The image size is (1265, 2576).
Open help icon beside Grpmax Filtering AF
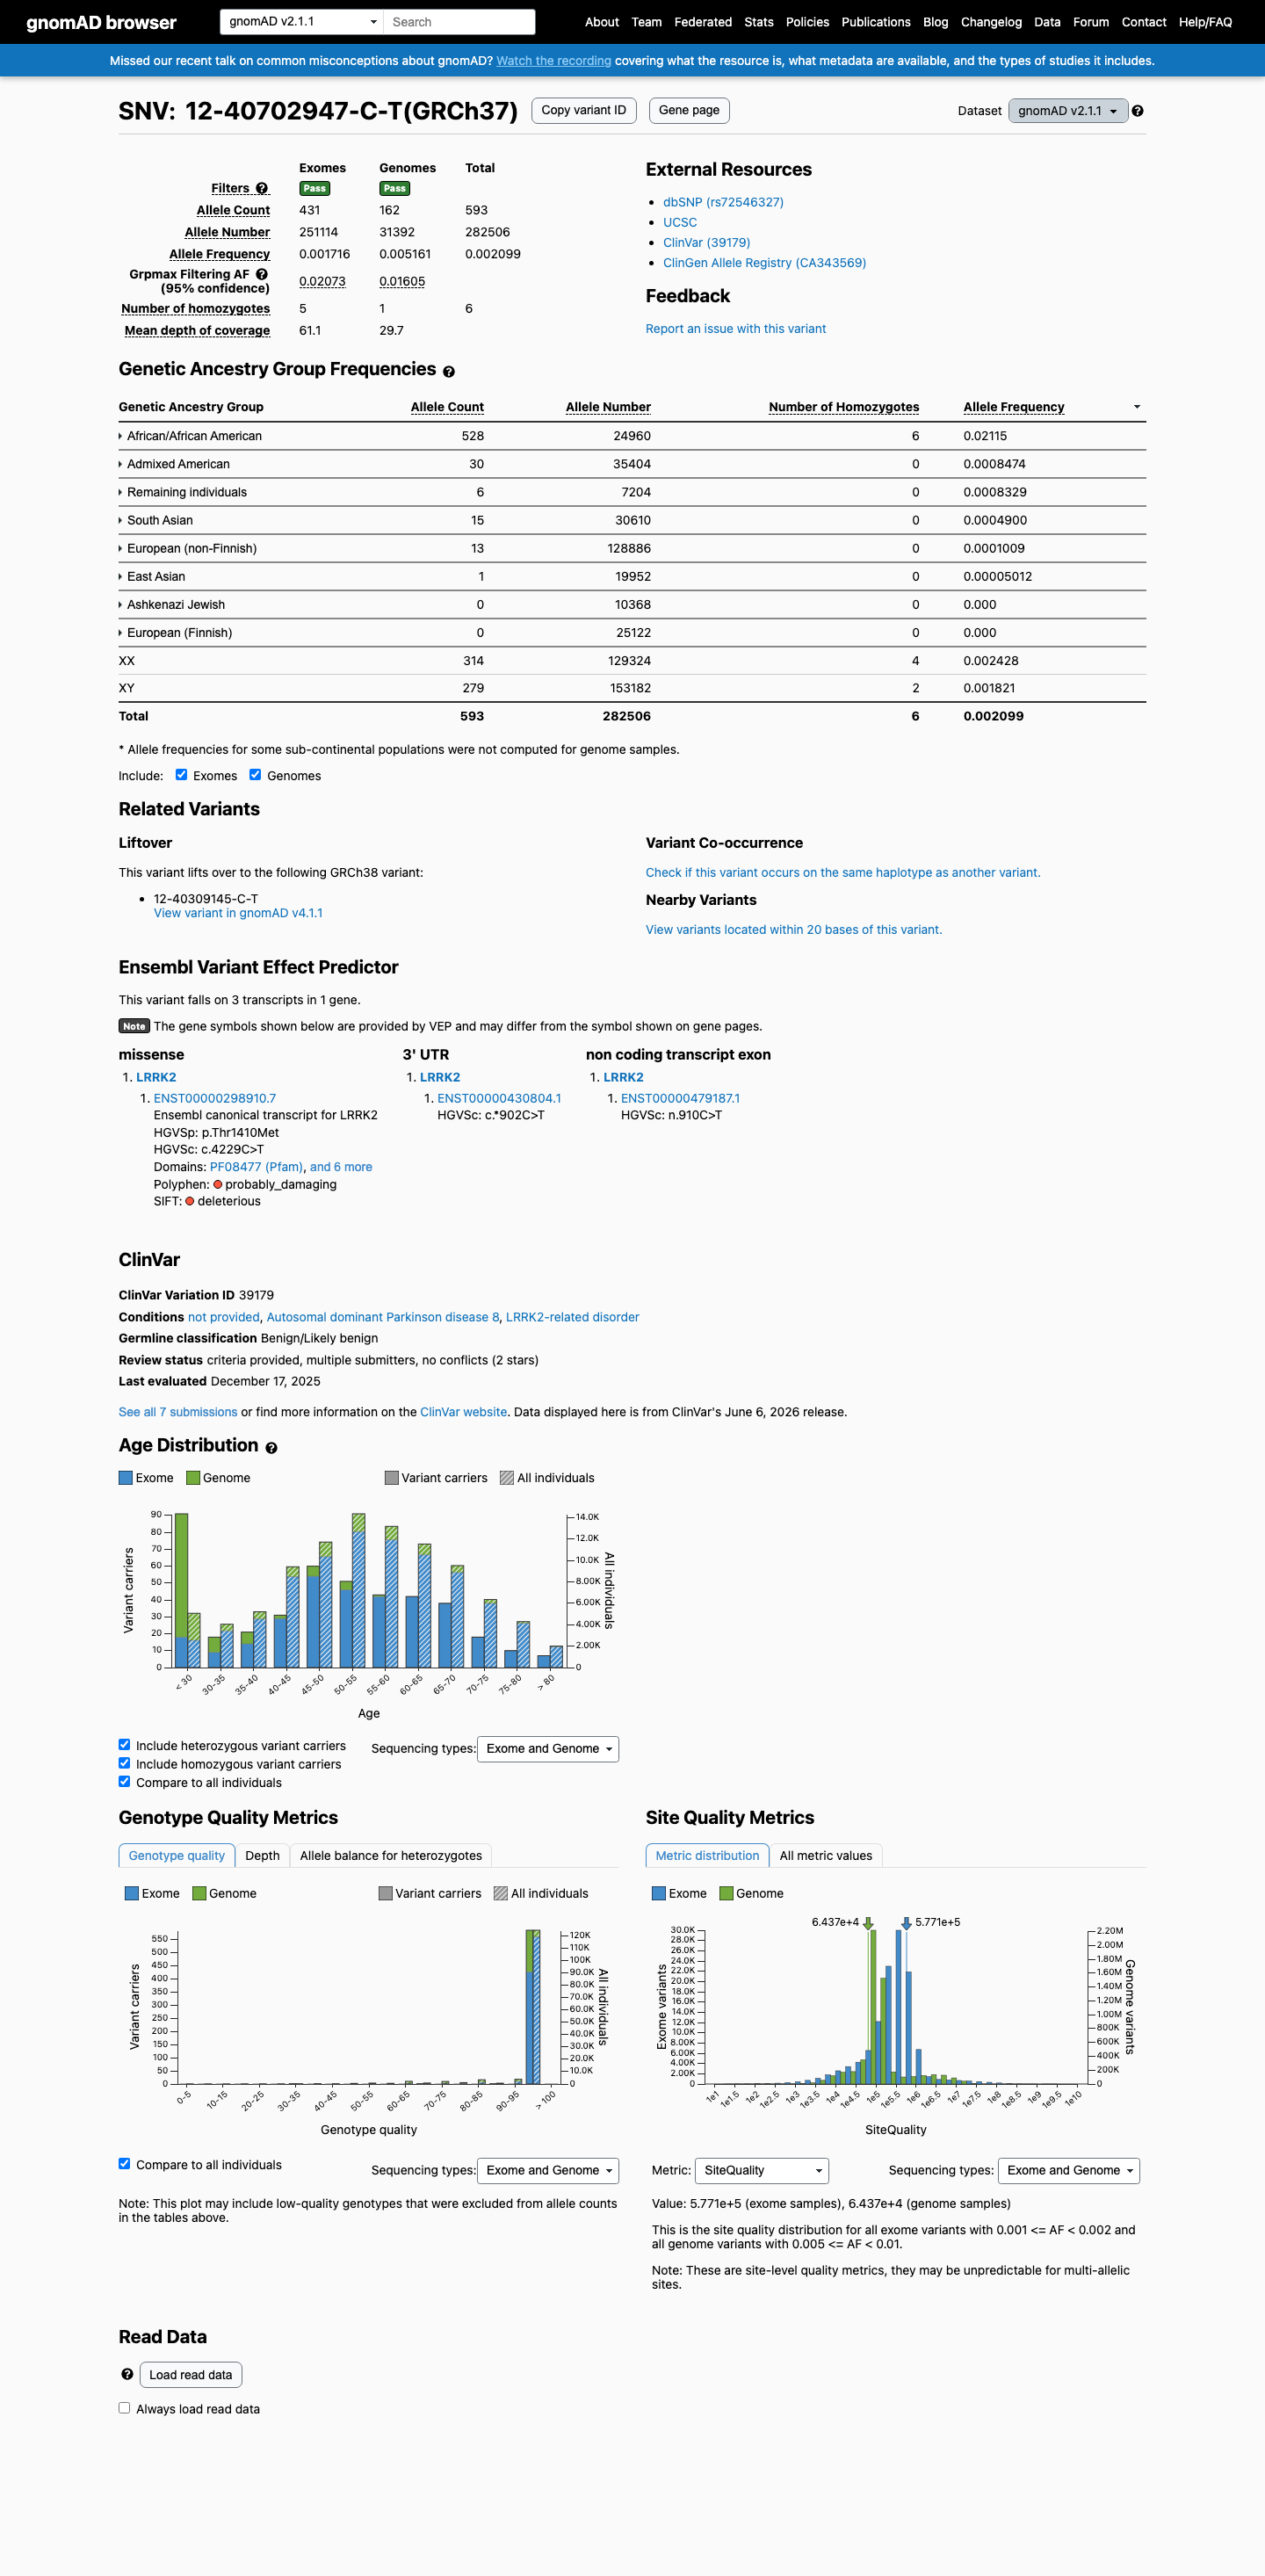262,274
